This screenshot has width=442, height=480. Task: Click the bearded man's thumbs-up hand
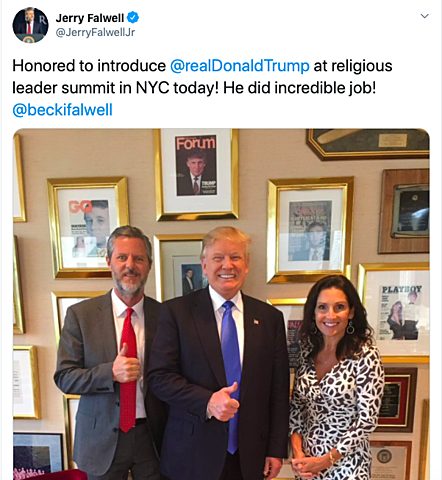click(x=126, y=364)
